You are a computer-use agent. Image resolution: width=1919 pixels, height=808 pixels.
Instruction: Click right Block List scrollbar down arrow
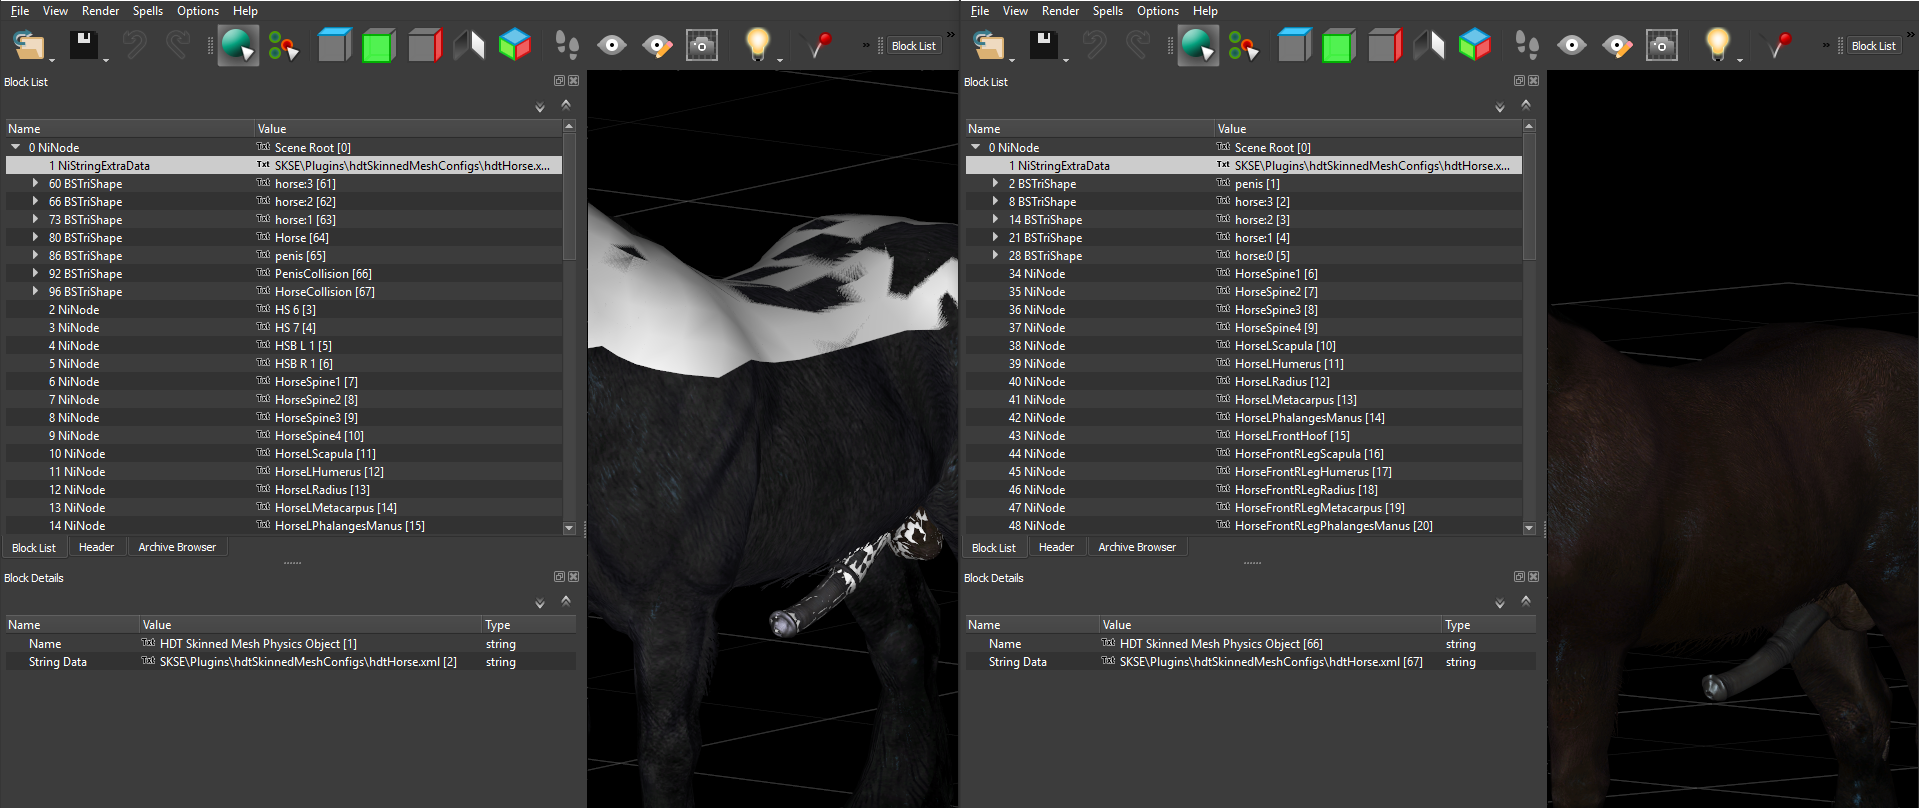point(1529,528)
